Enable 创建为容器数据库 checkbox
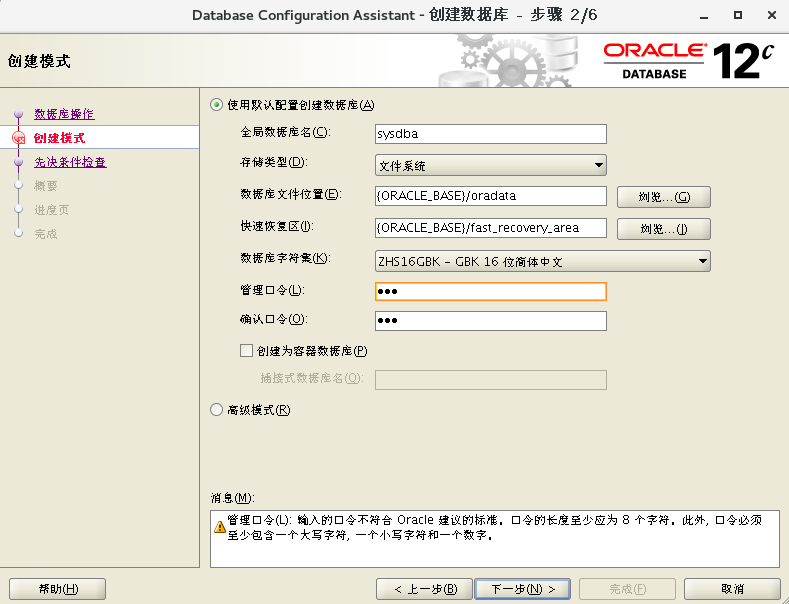The width and height of the screenshot is (789, 604). [246, 351]
